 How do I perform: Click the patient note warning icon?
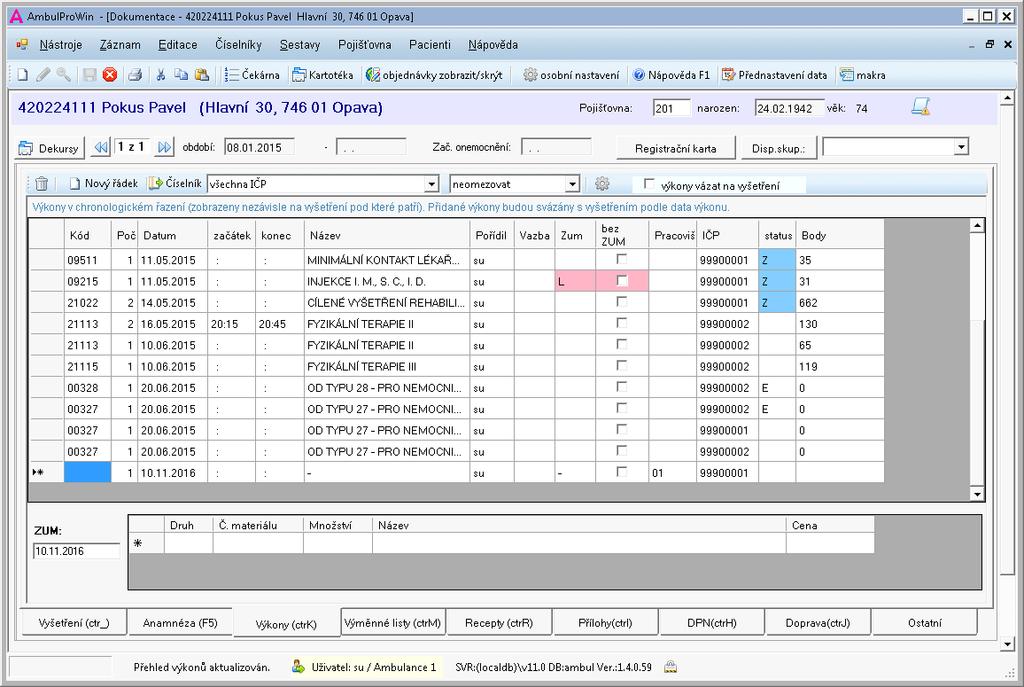coord(921,106)
